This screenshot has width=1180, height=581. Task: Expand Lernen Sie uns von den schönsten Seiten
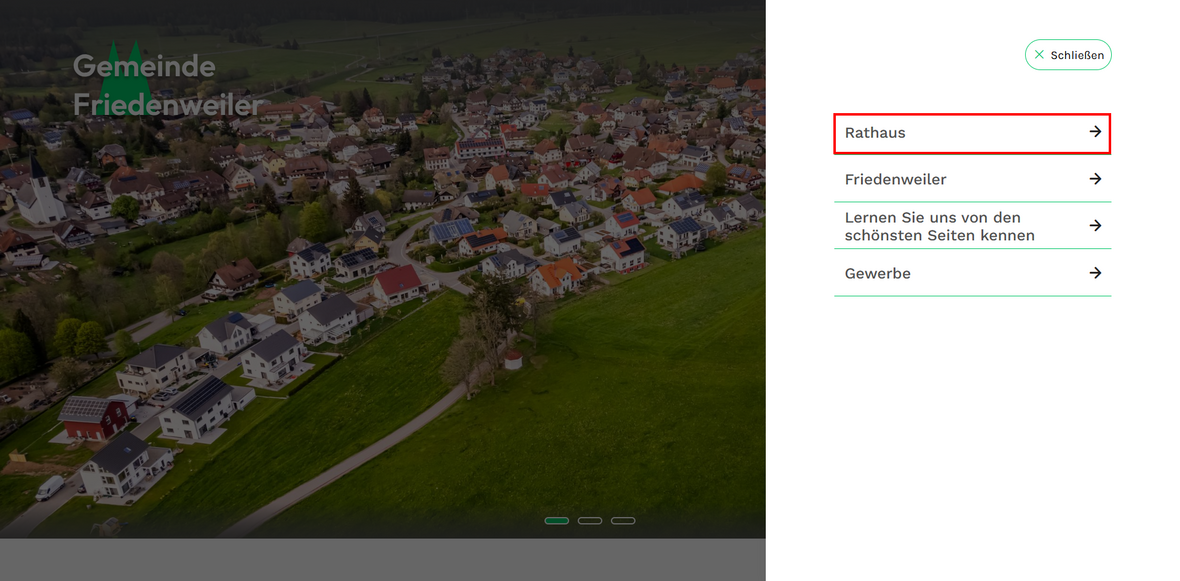(972, 226)
